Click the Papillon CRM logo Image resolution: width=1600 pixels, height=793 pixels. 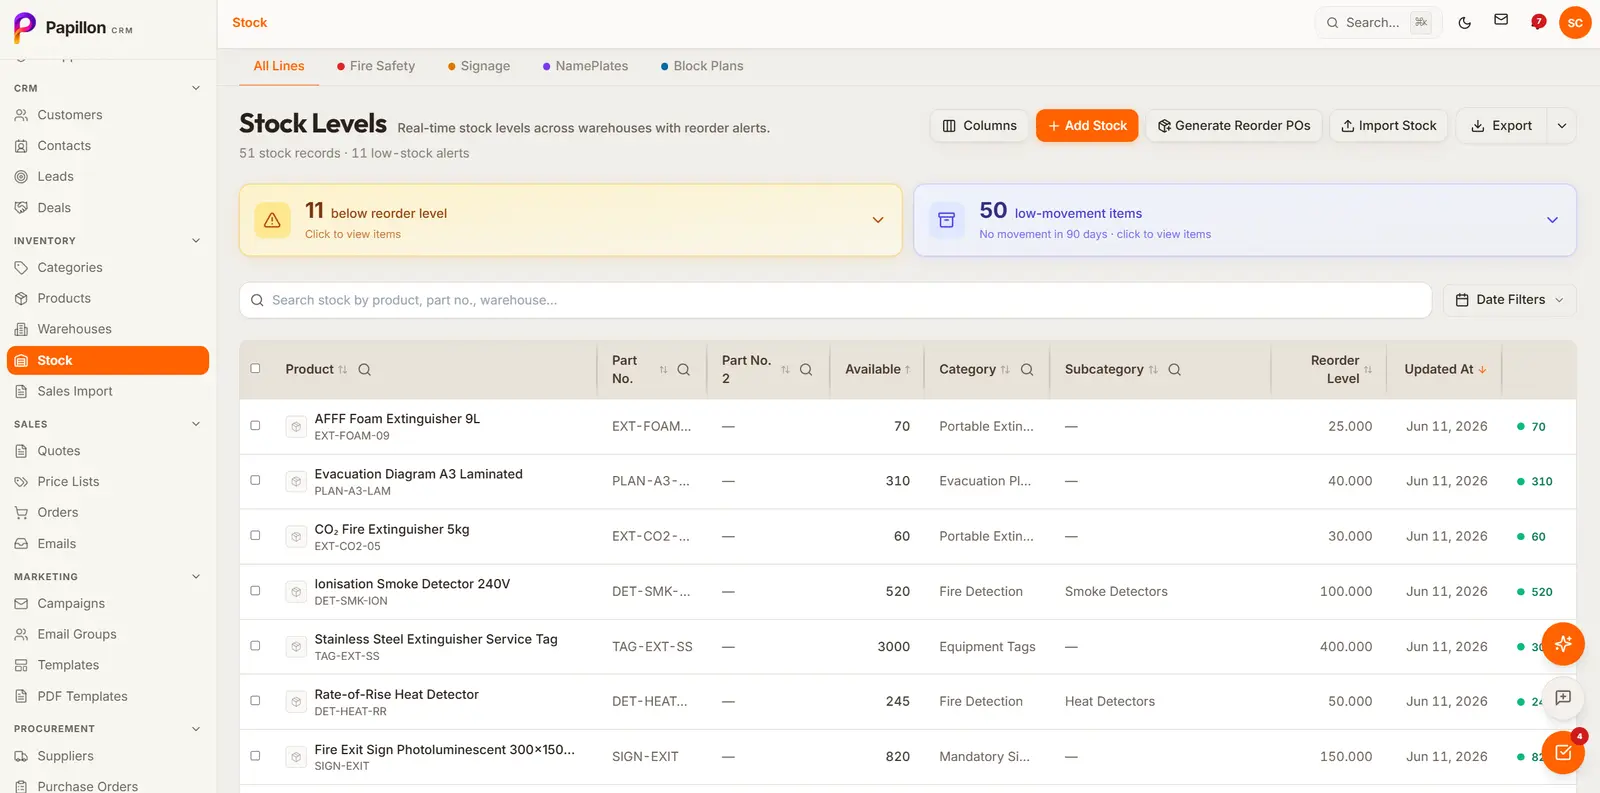pyautogui.click(x=73, y=28)
